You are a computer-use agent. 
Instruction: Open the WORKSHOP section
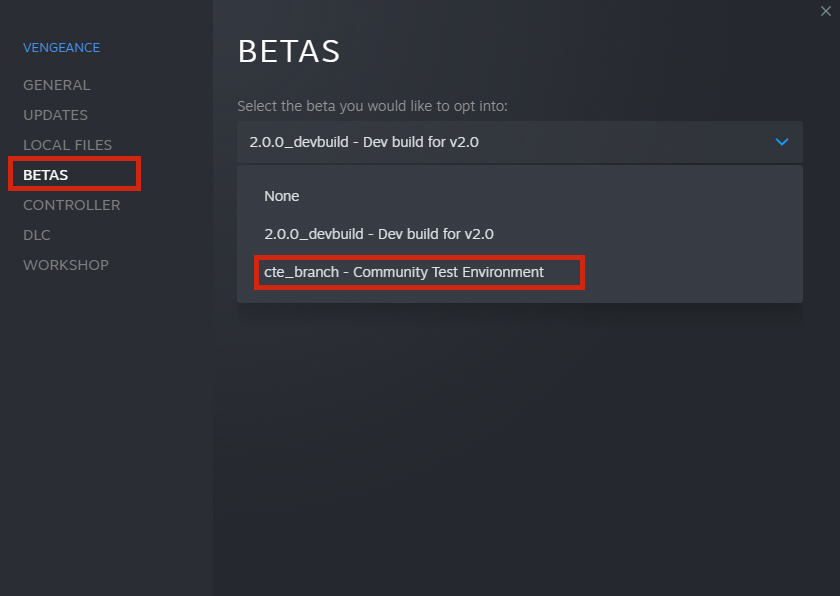click(x=66, y=265)
